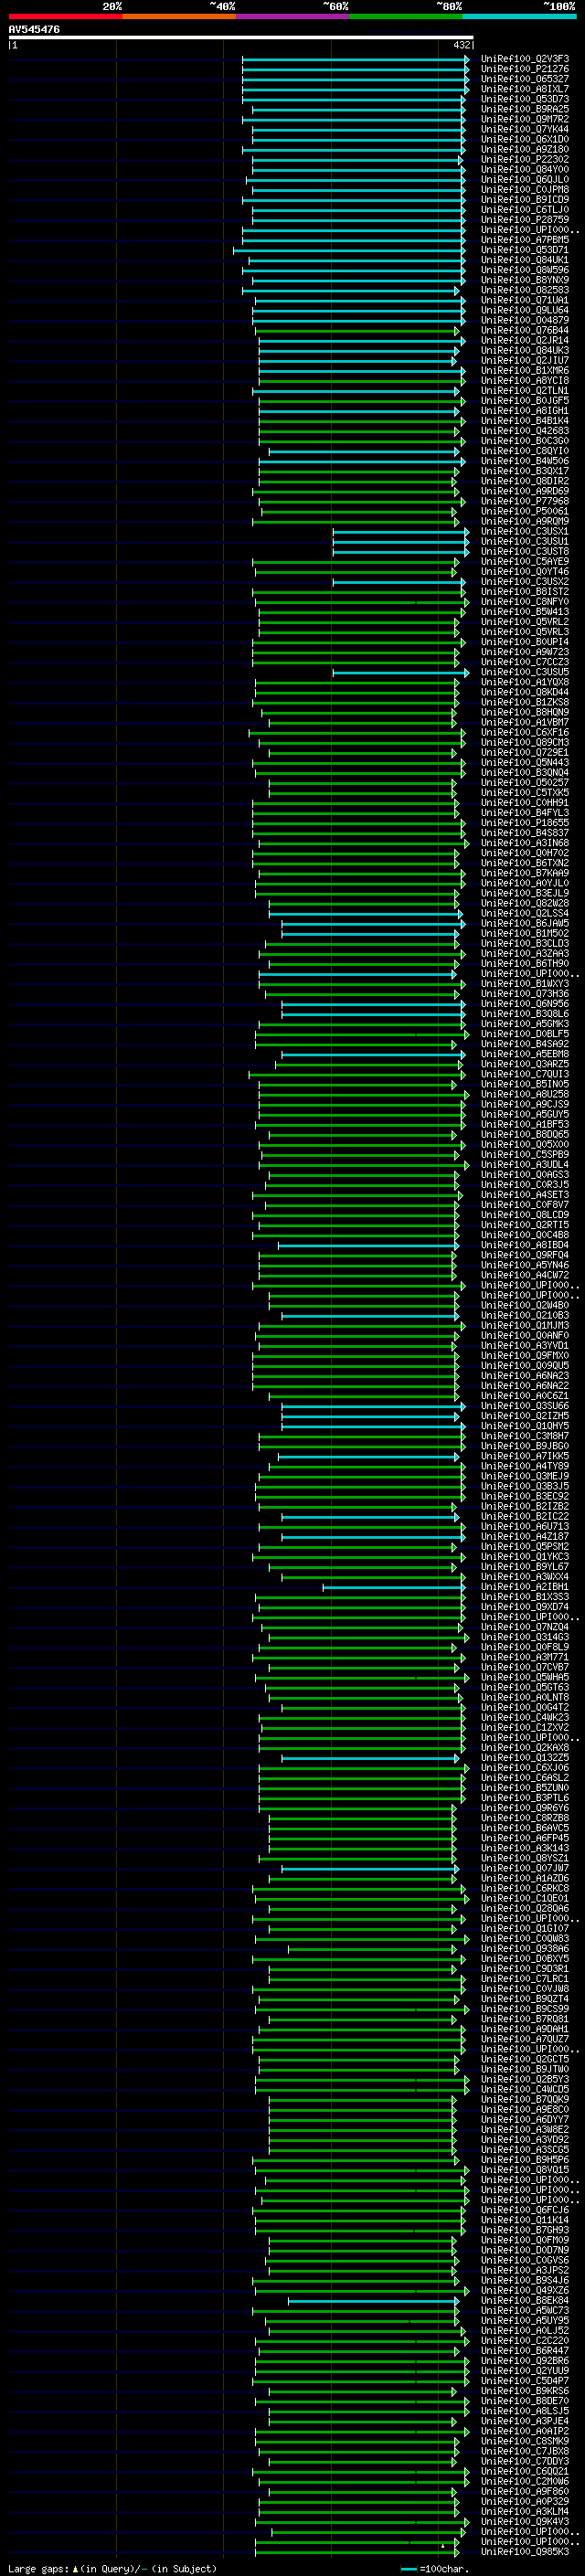Select the UniRef100_P18655 label
Screen dimensions: 585x2576
(x=525, y=823)
